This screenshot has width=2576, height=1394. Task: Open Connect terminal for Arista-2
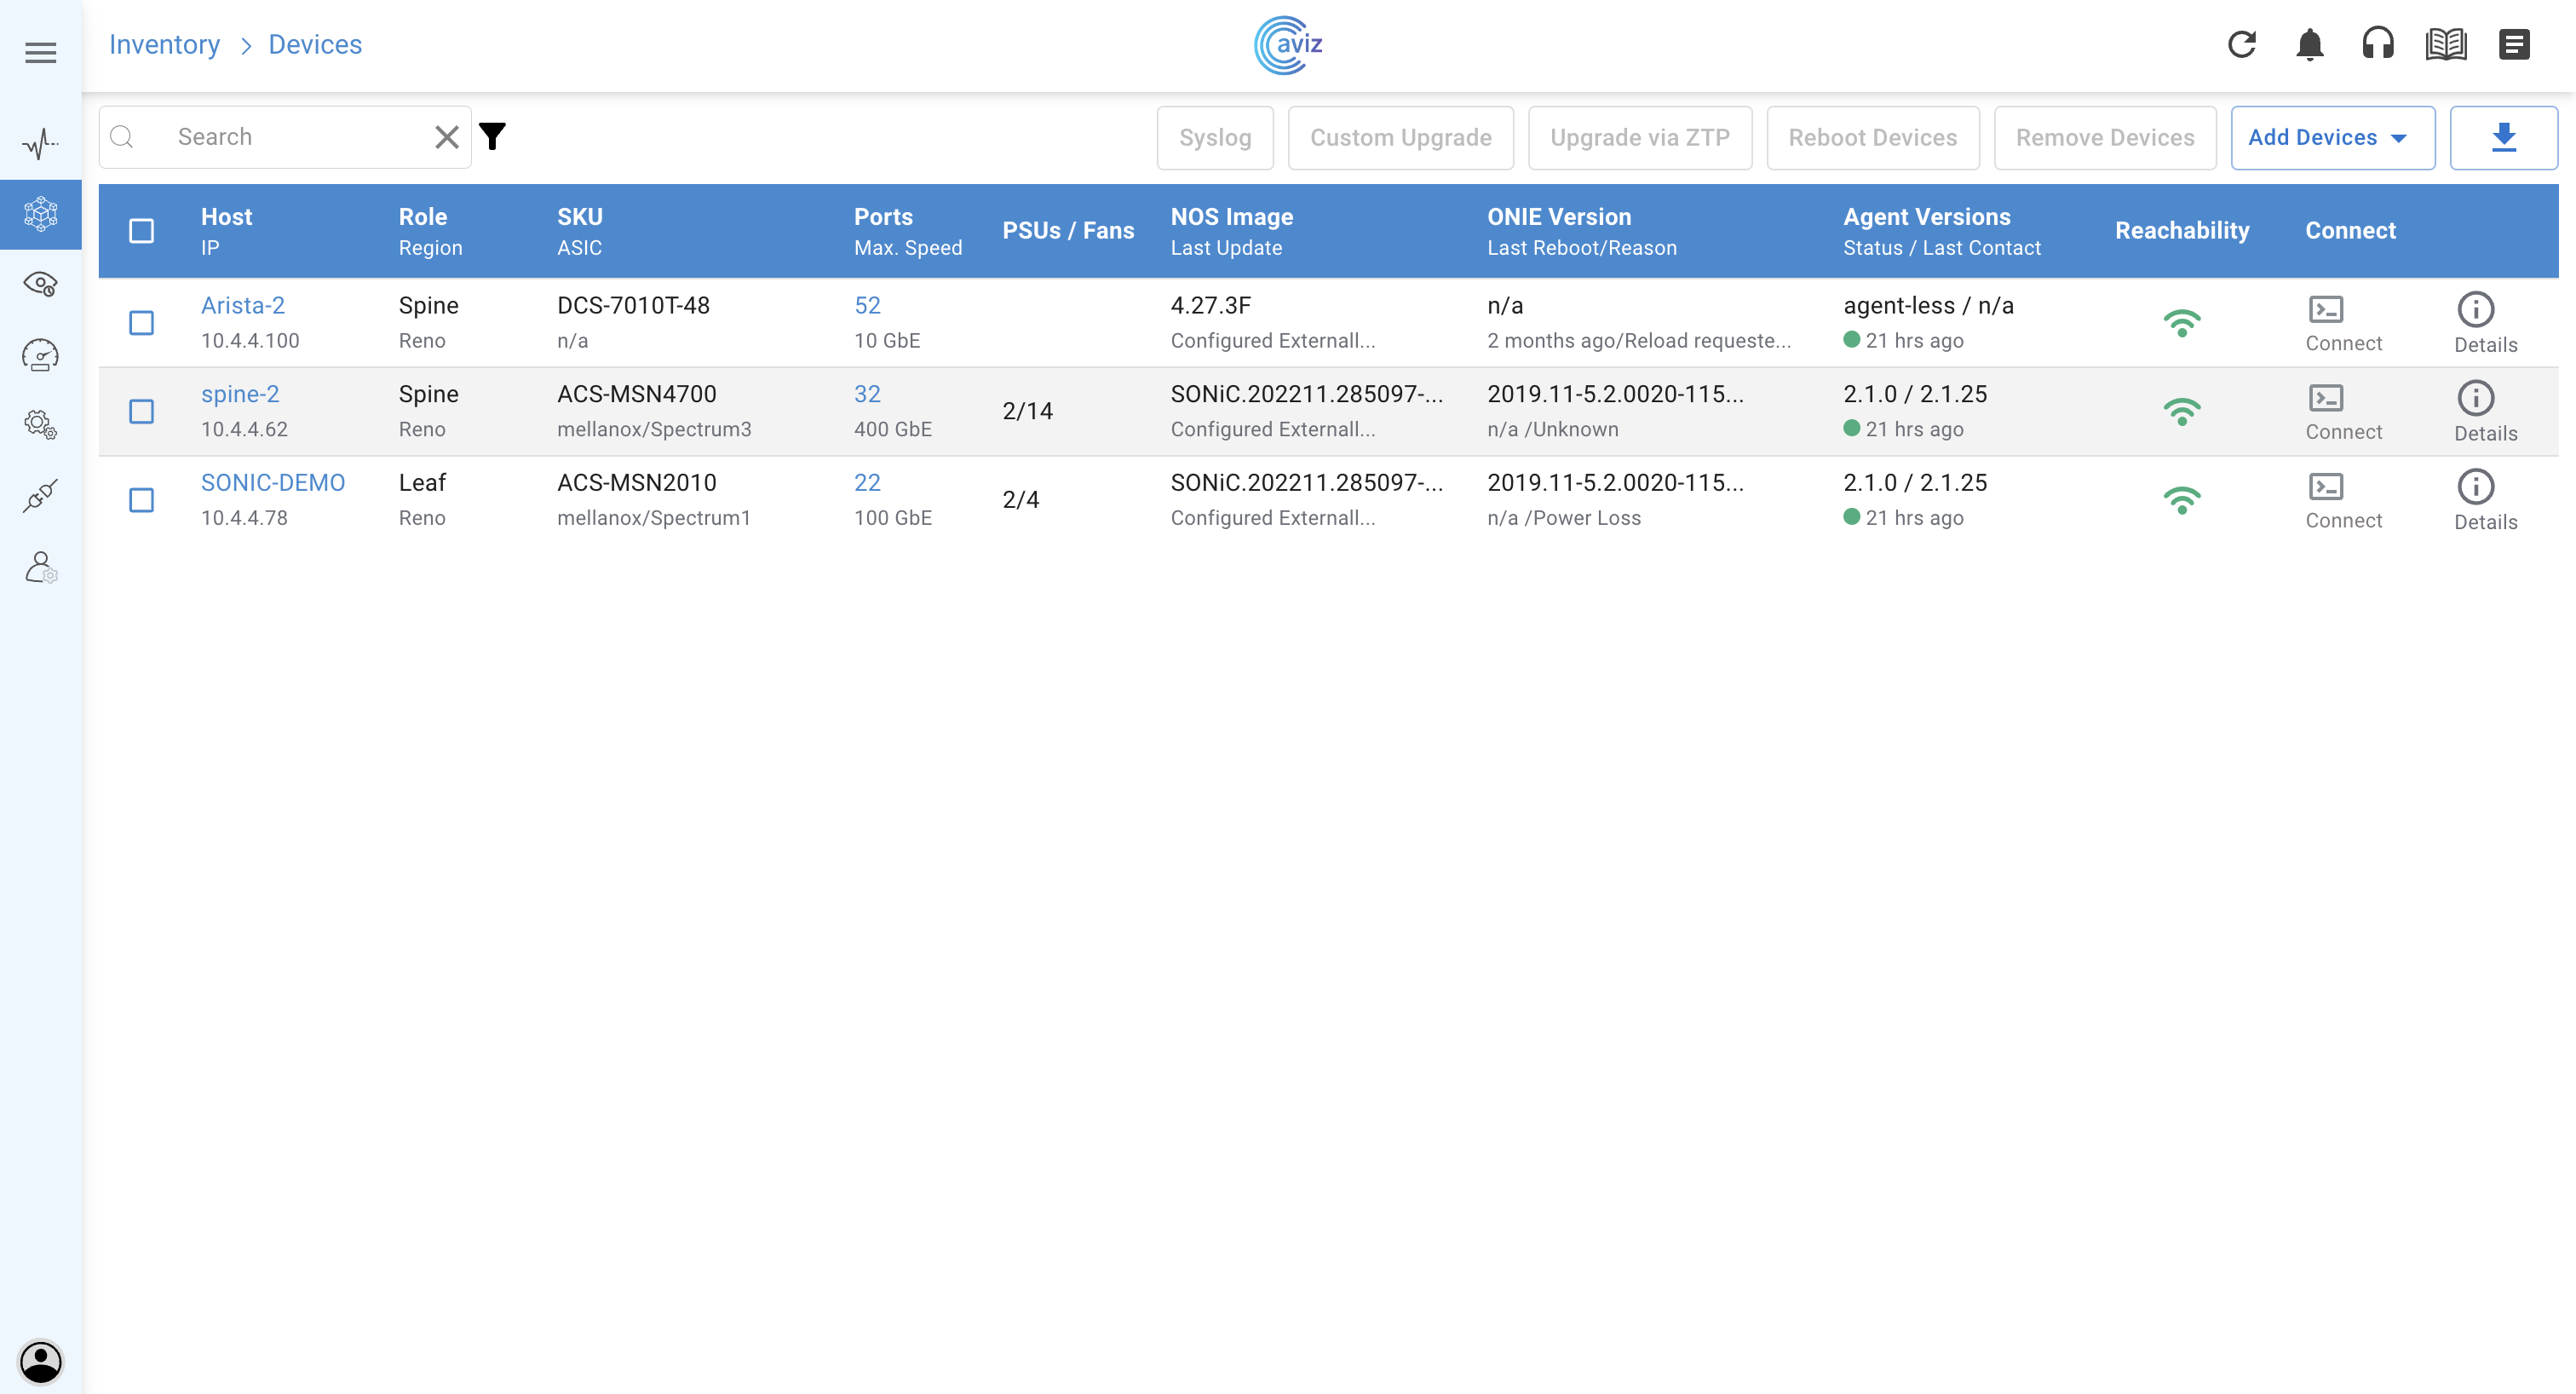pyautogui.click(x=2326, y=310)
